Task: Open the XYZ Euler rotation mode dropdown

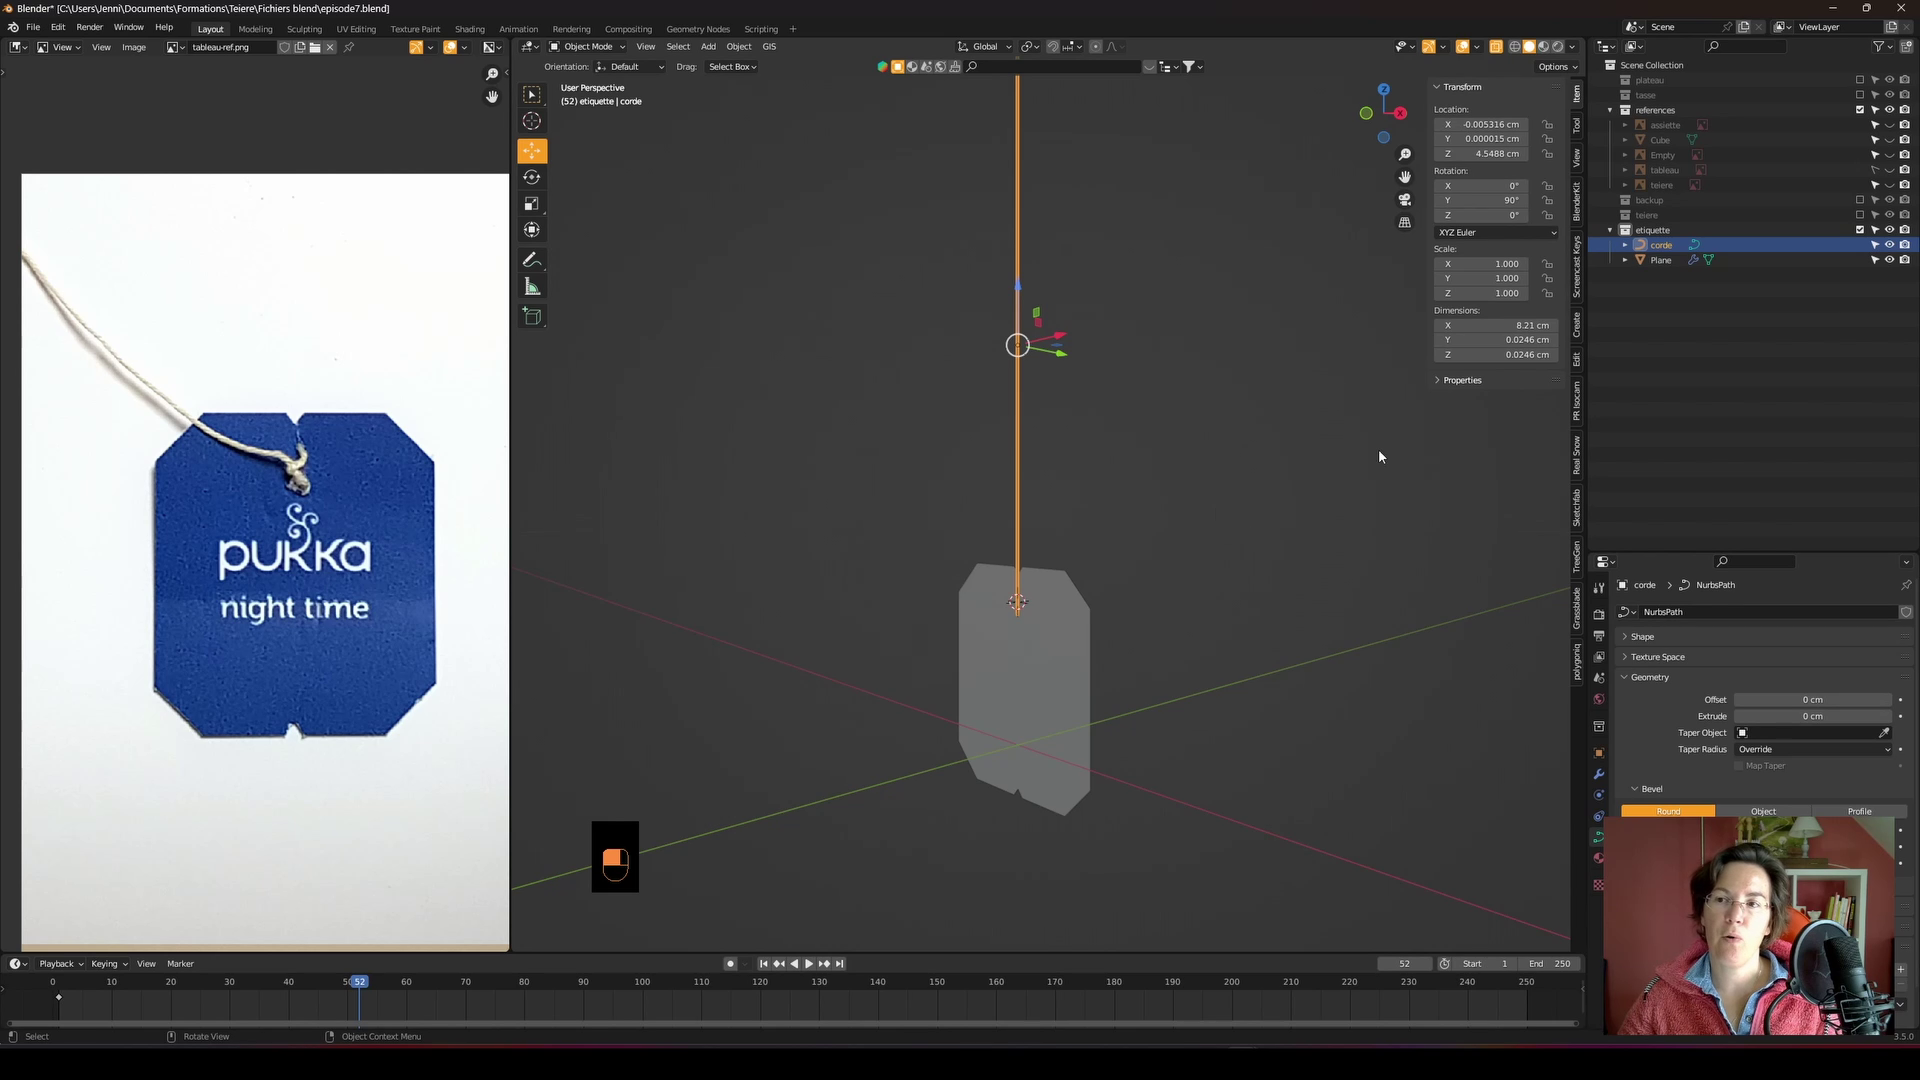Action: point(1496,232)
